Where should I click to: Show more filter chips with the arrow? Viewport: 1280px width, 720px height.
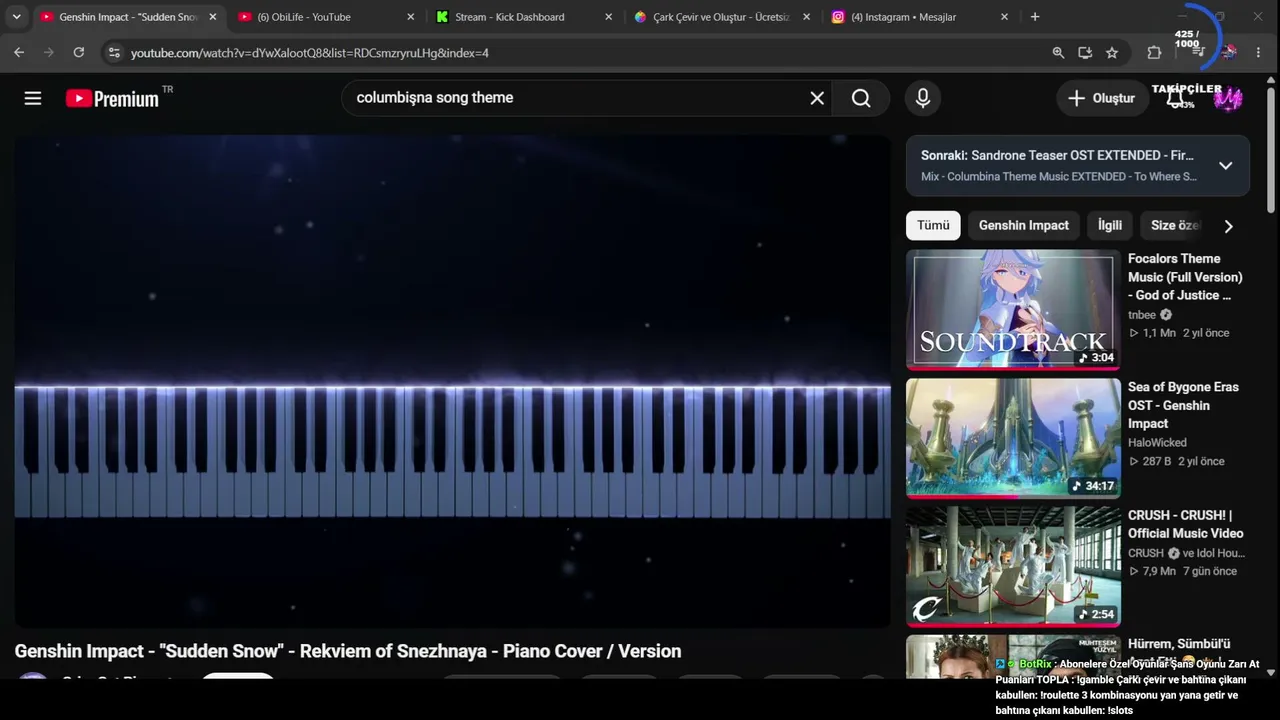[1228, 226]
